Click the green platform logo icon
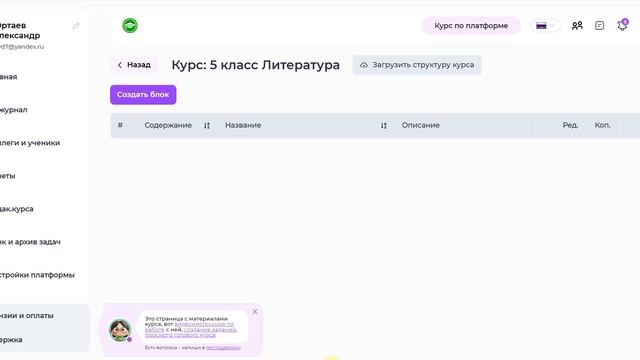The image size is (640, 360). click(x=130, y=25)
